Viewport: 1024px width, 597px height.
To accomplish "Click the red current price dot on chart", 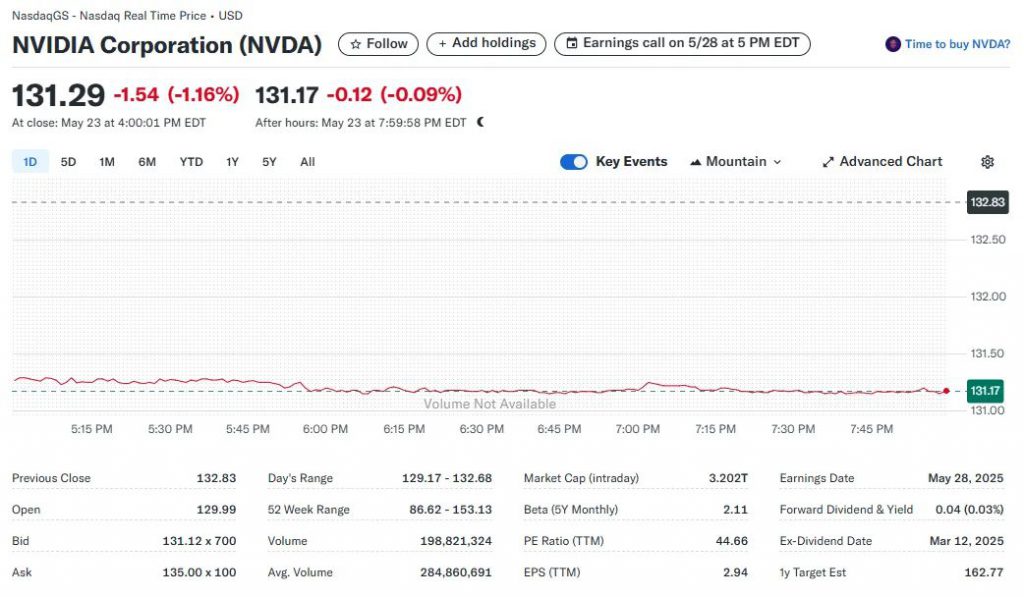I will click(x=946, y=391).
